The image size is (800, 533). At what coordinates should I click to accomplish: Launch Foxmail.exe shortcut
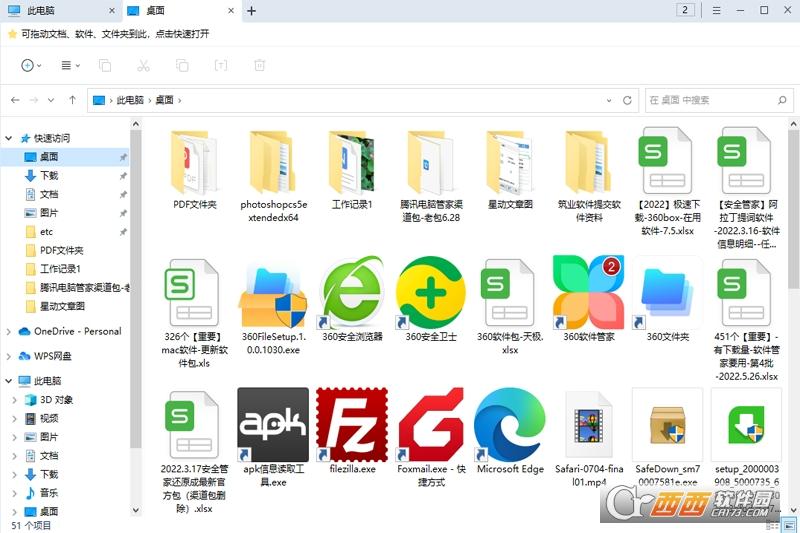[x=431, y=424]
